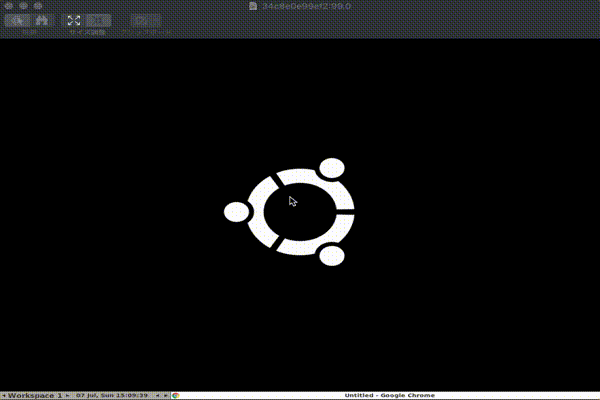Go to next workspace arrow after Workspace 1

[67, 395]
